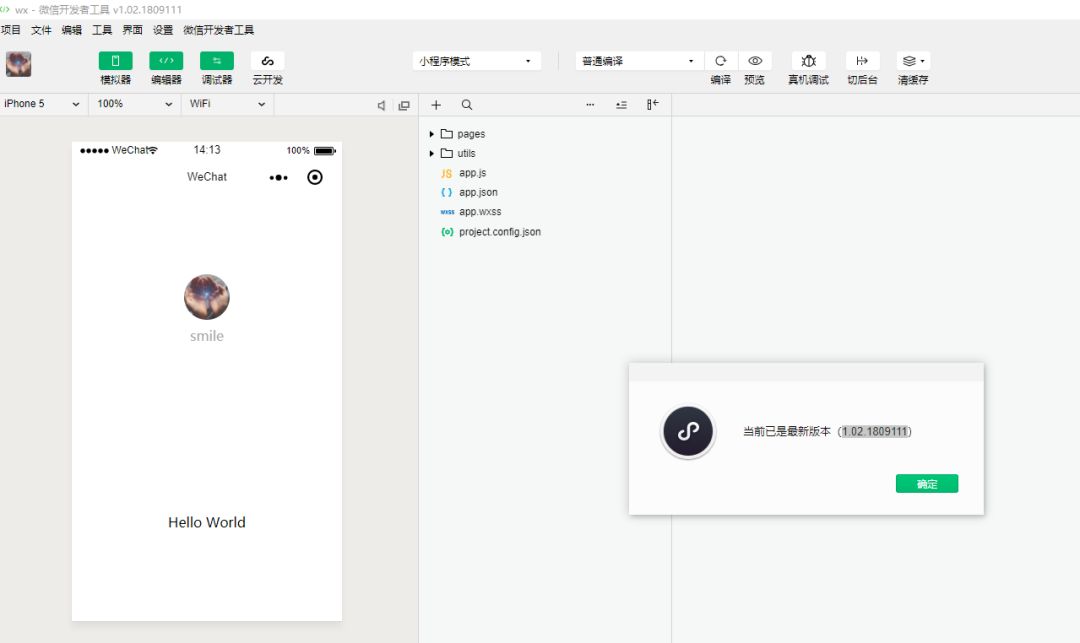Open the 清缓存 clear cache menu
This screenshot has width=1080, height=643.
[913, 61]
